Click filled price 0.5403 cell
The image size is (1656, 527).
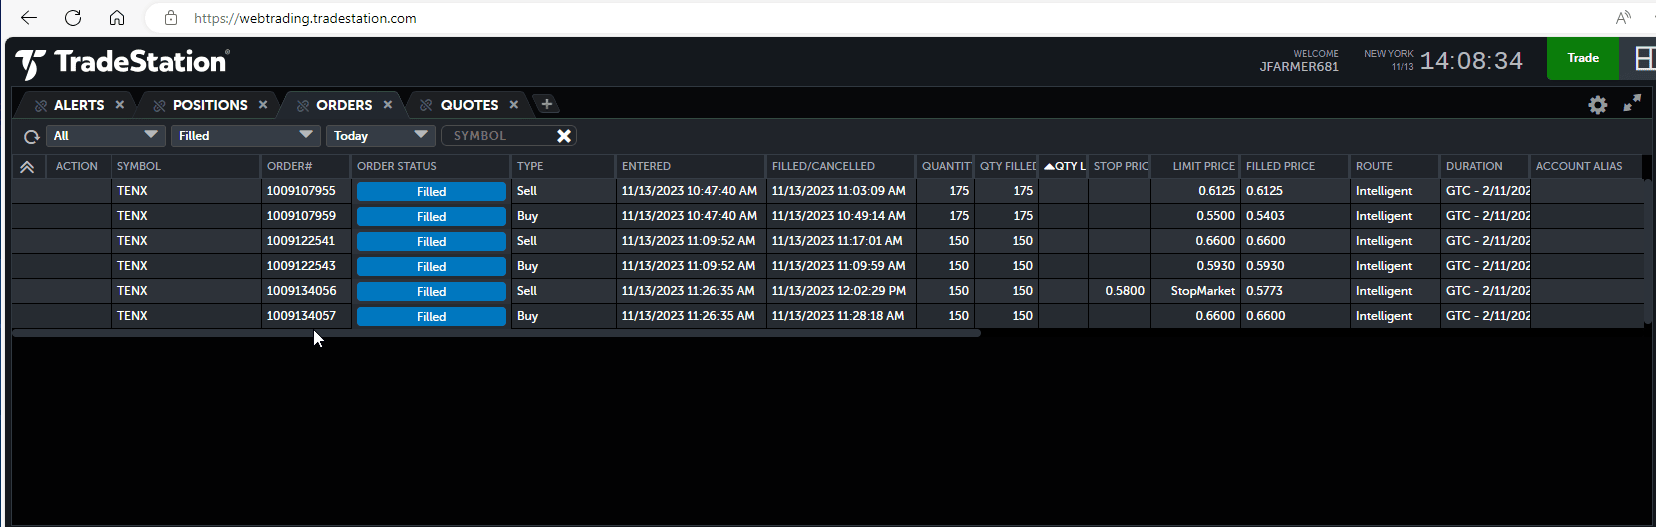coord(1295,216)
